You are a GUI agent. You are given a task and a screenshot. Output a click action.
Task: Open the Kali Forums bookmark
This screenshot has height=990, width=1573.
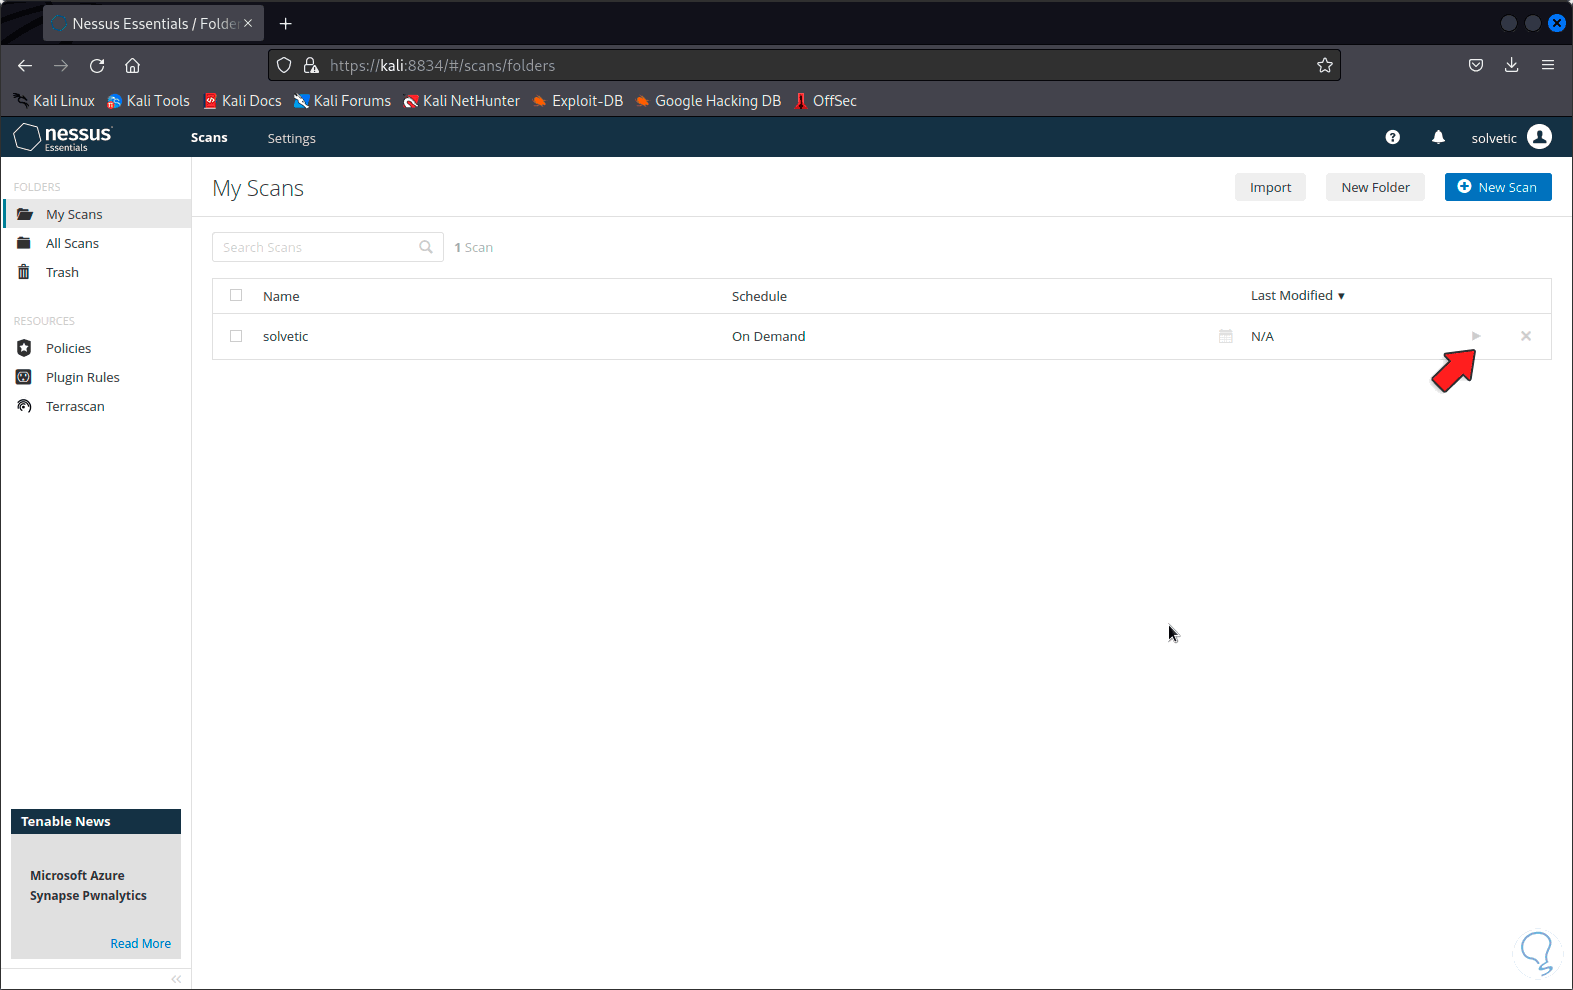tap(342, 101)
